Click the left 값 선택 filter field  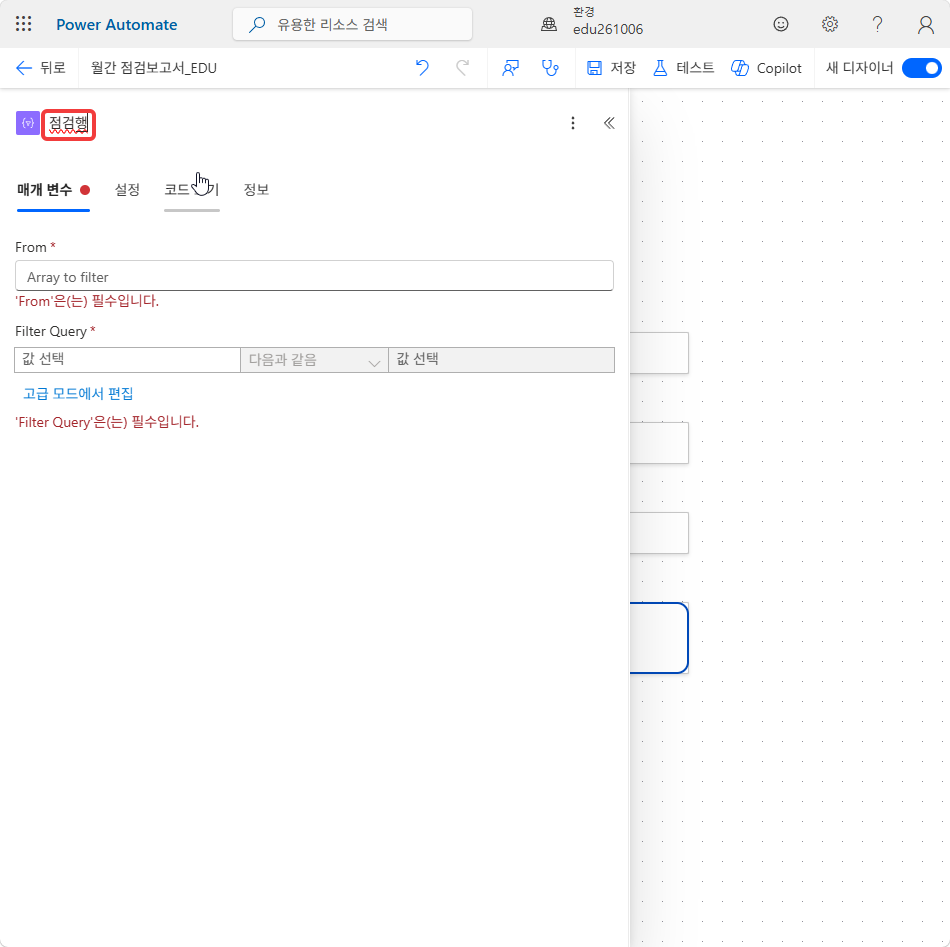click(127, 360)
